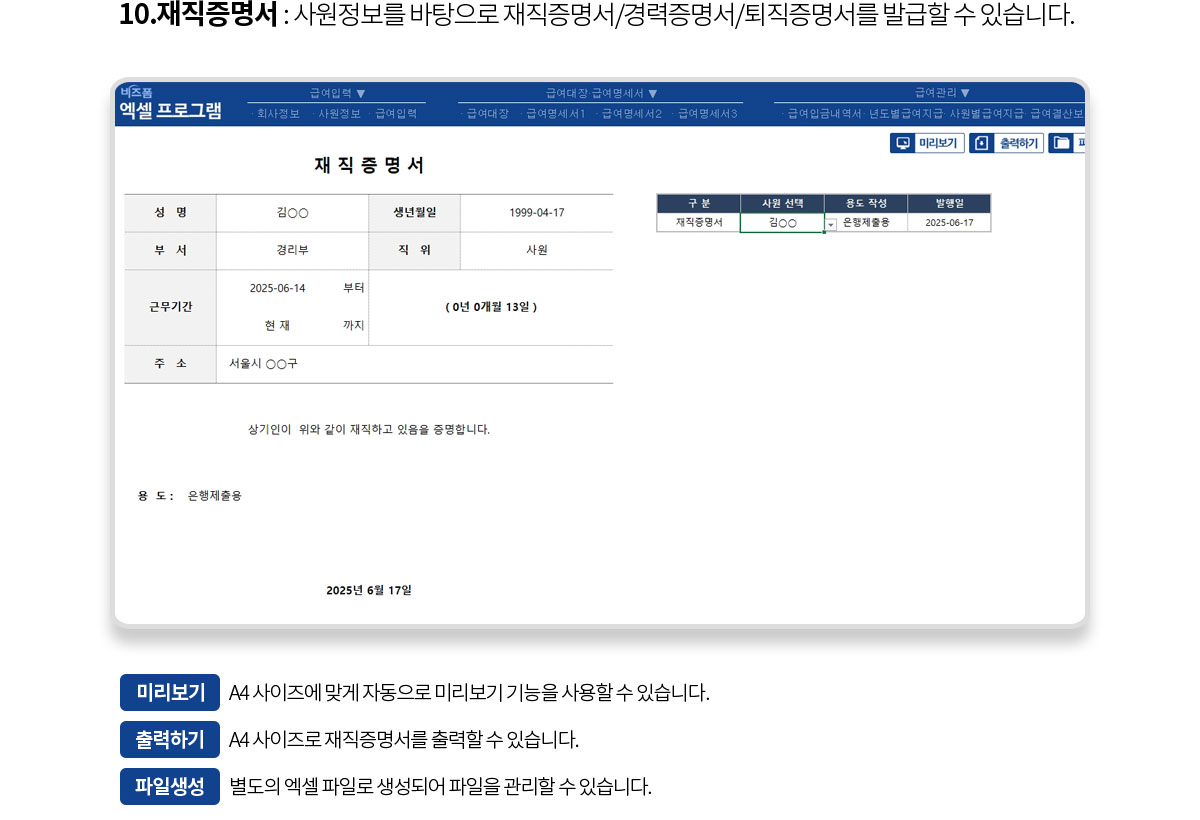
Task: Select the 김○○ cell under 사원 선택
Action: (x=782, y=223)
